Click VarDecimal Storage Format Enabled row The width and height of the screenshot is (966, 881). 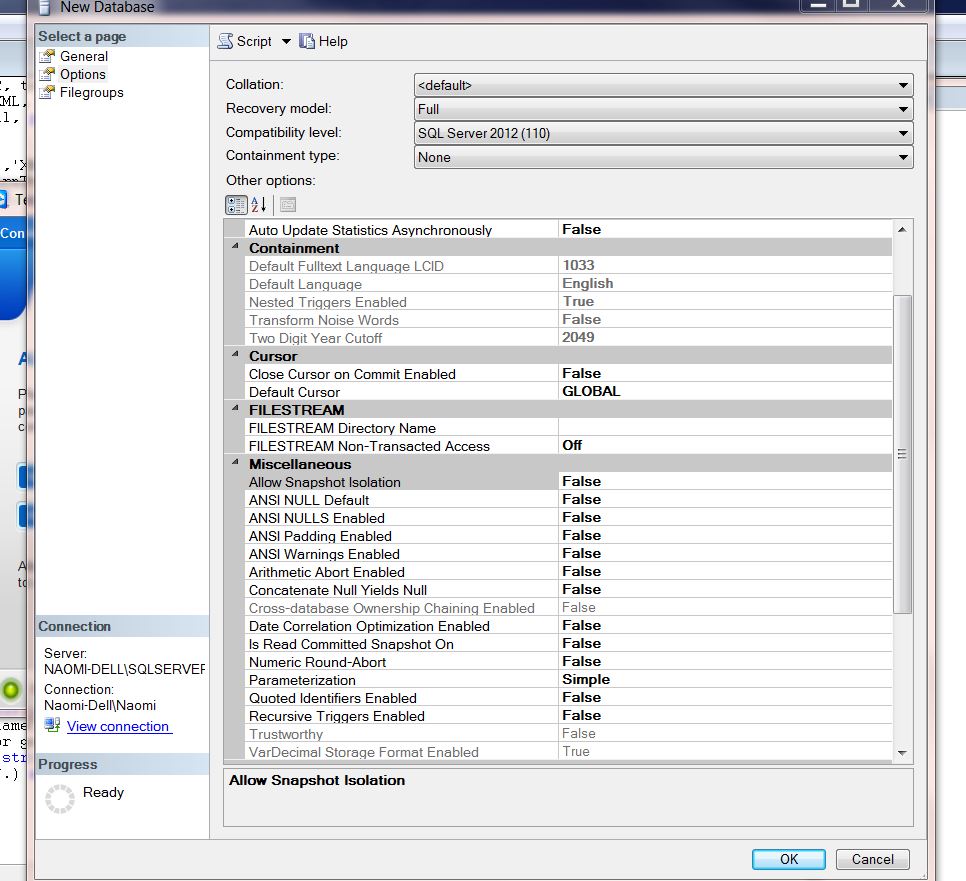click(x=569, y=752)
